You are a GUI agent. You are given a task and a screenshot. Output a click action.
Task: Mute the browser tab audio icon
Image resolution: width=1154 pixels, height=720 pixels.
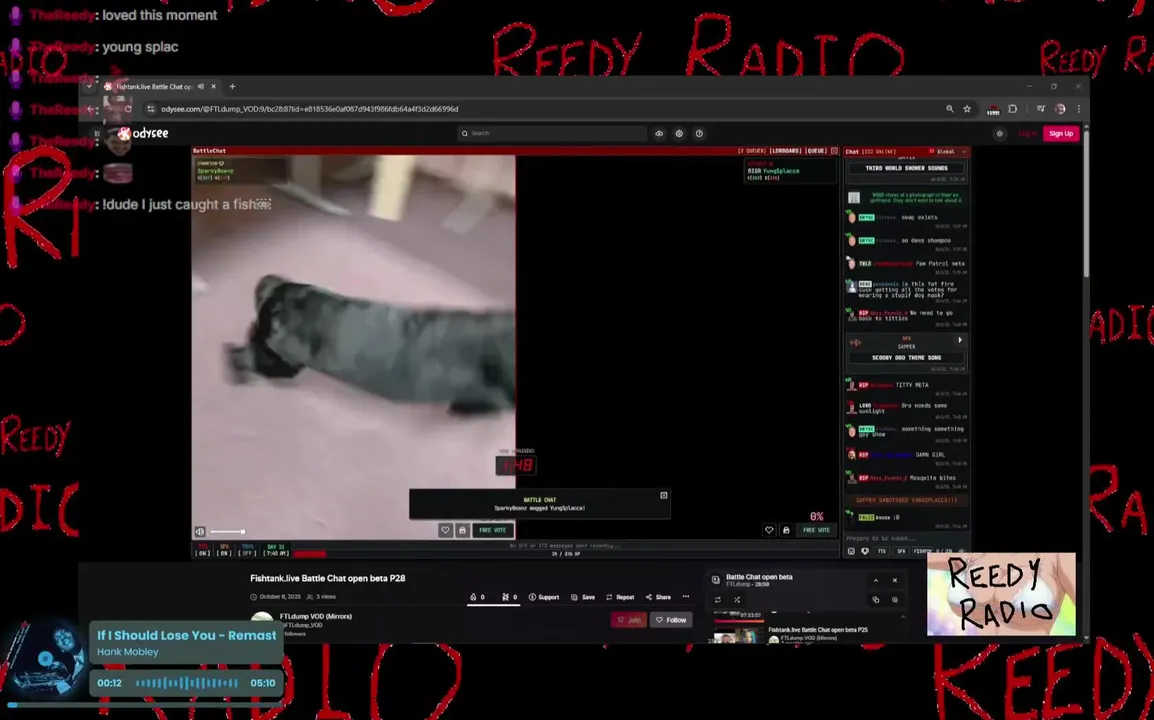[x=201, y=86]
